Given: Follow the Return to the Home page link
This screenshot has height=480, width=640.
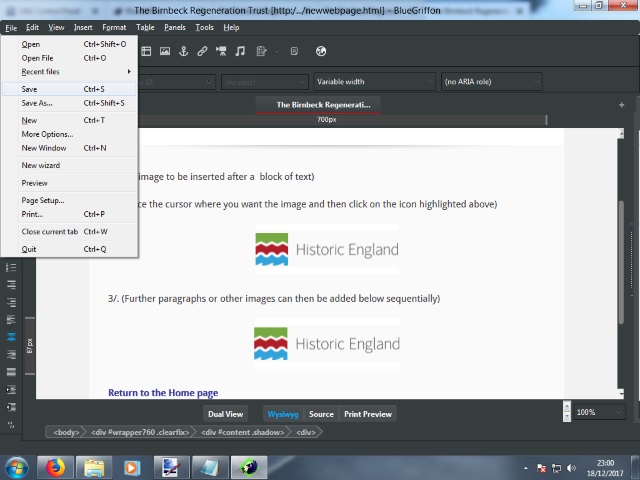Looking at the screenshot, I should (x=163, y=393).
